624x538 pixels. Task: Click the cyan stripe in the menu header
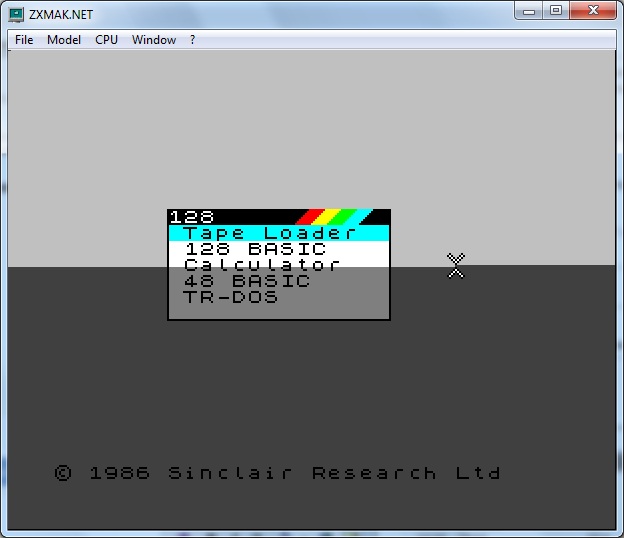(x=355, y=217)
